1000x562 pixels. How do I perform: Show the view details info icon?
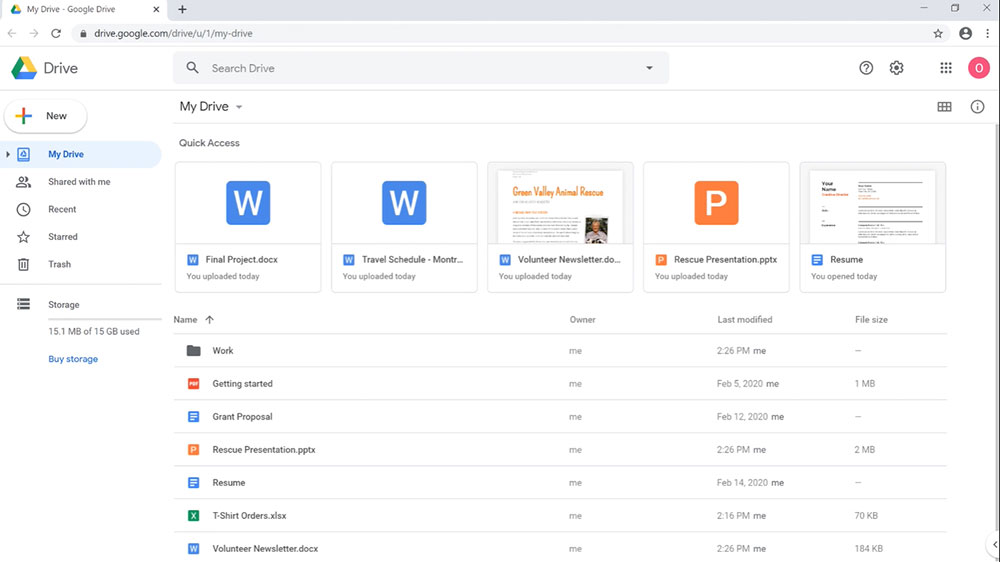pyautogui.click(x=977, y=107)
